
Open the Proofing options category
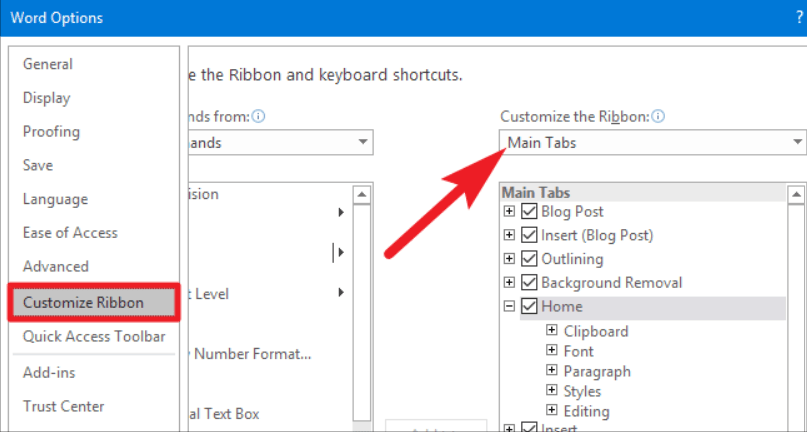(x=51, y=132)
